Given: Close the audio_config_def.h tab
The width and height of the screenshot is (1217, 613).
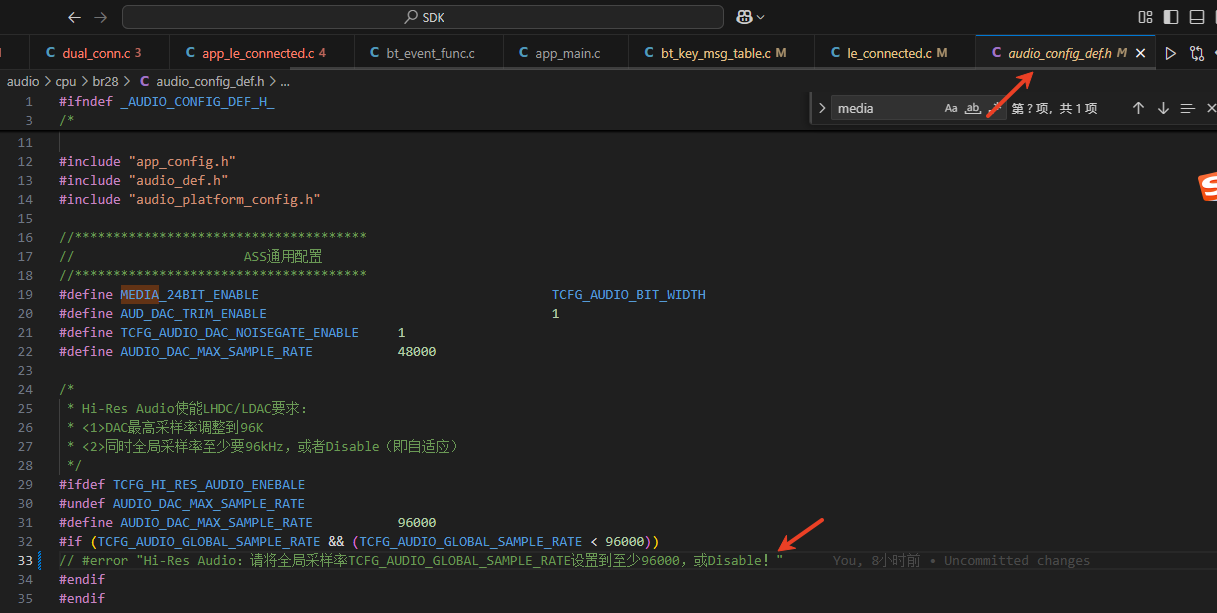Looking at the screenshot, I should [x=1140, y=53].
